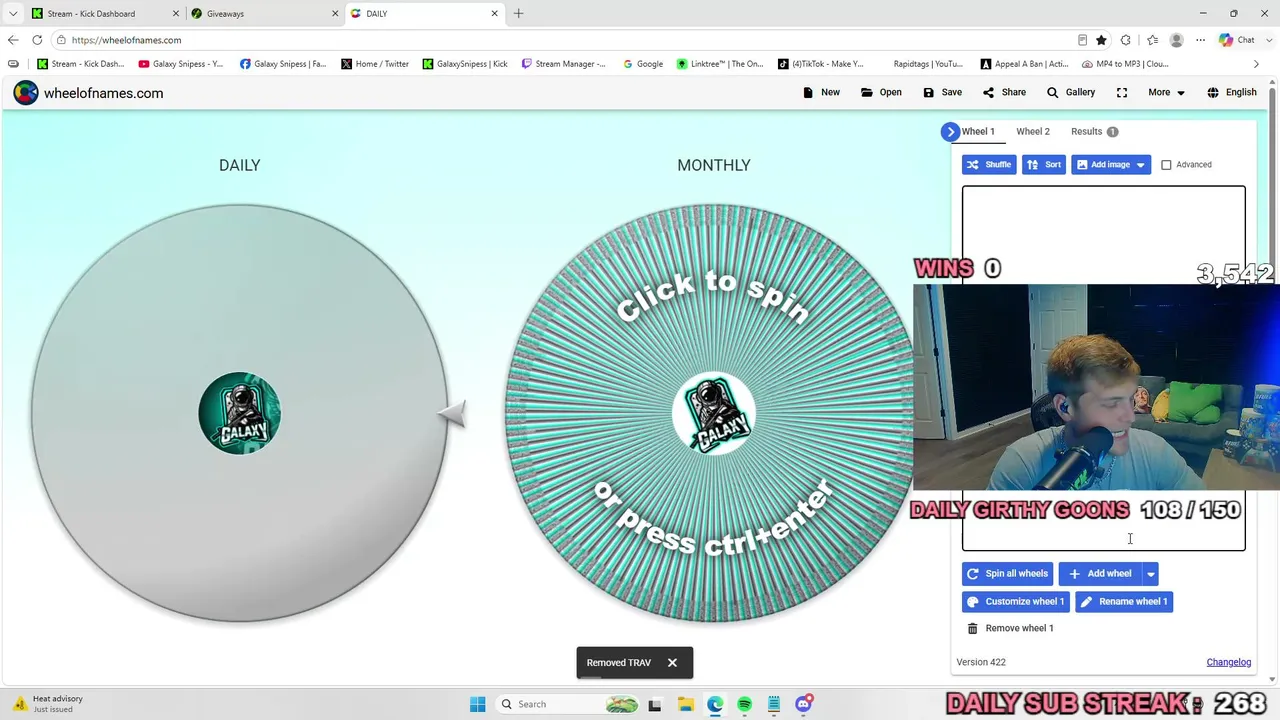Switch to Stream - Kick Dashboard browser tab
Image resolution: width=1280 pixels, height=720 pixels.
point(105,14)
